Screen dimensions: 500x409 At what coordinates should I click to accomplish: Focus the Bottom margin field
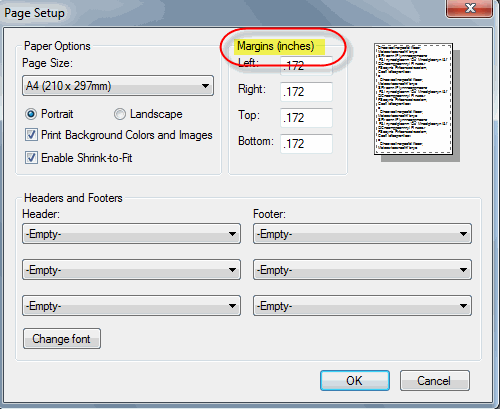(x=306, y=144)
